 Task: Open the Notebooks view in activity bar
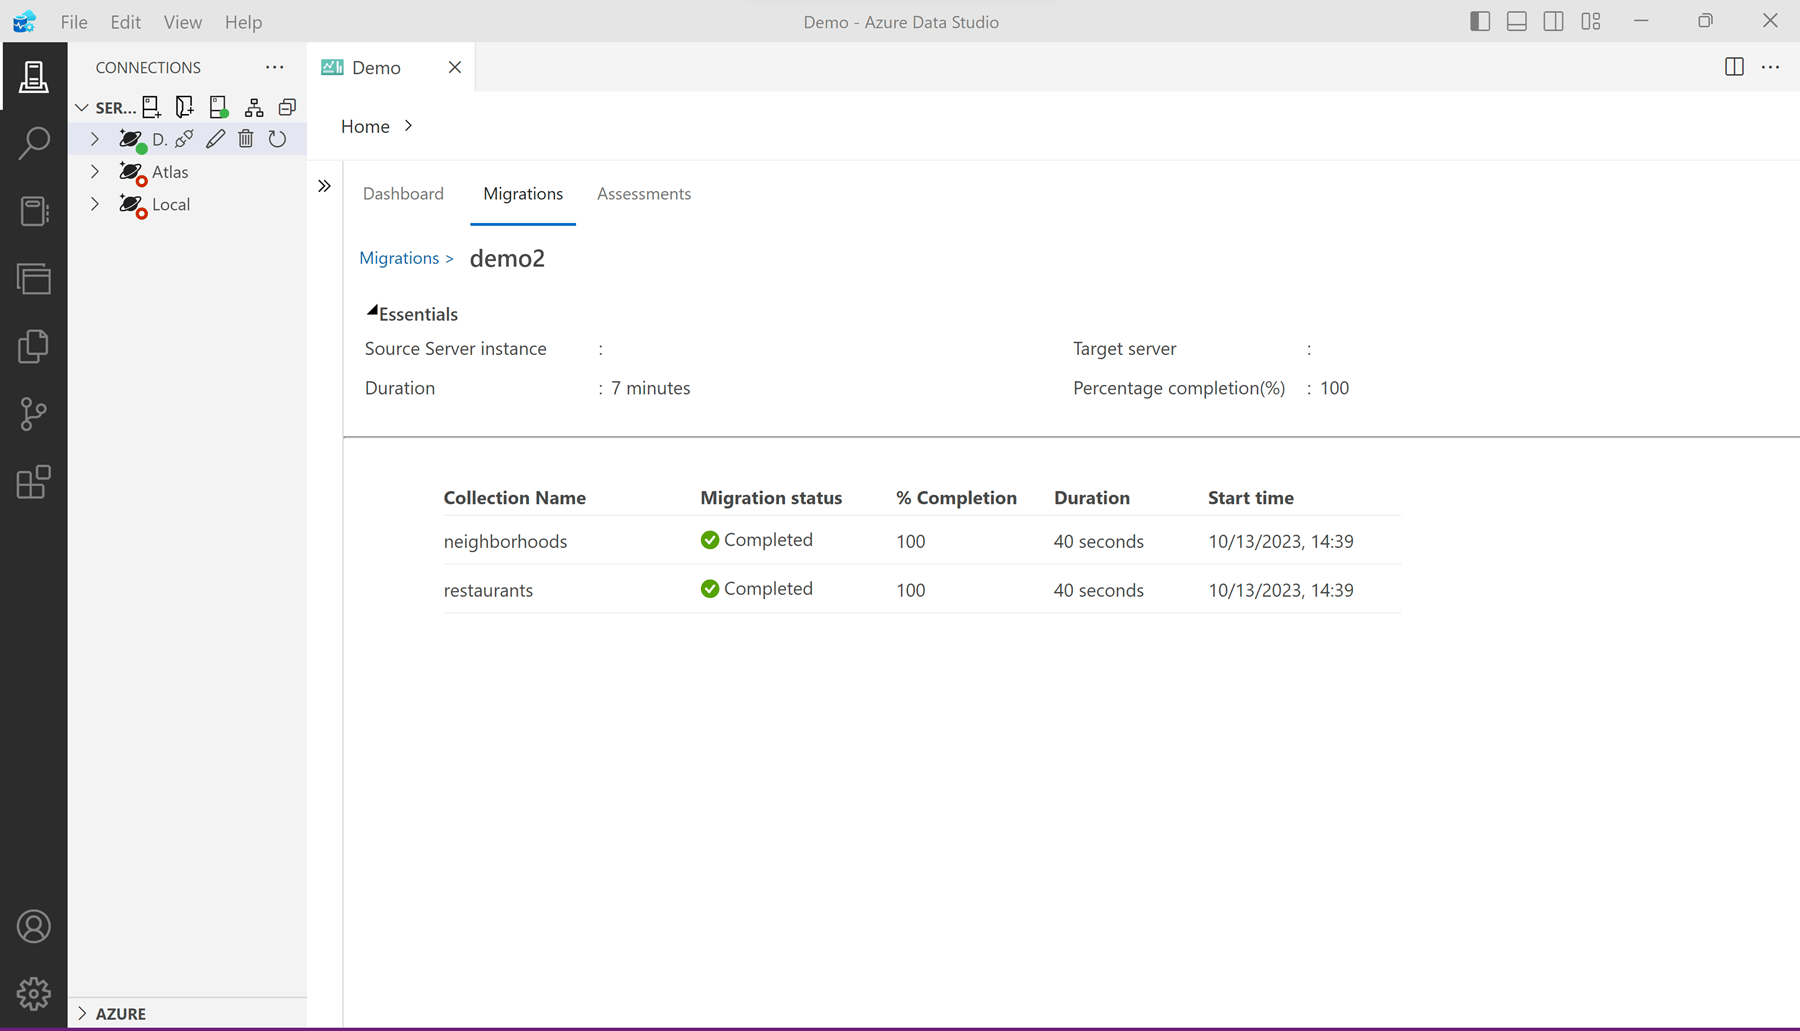33,211
